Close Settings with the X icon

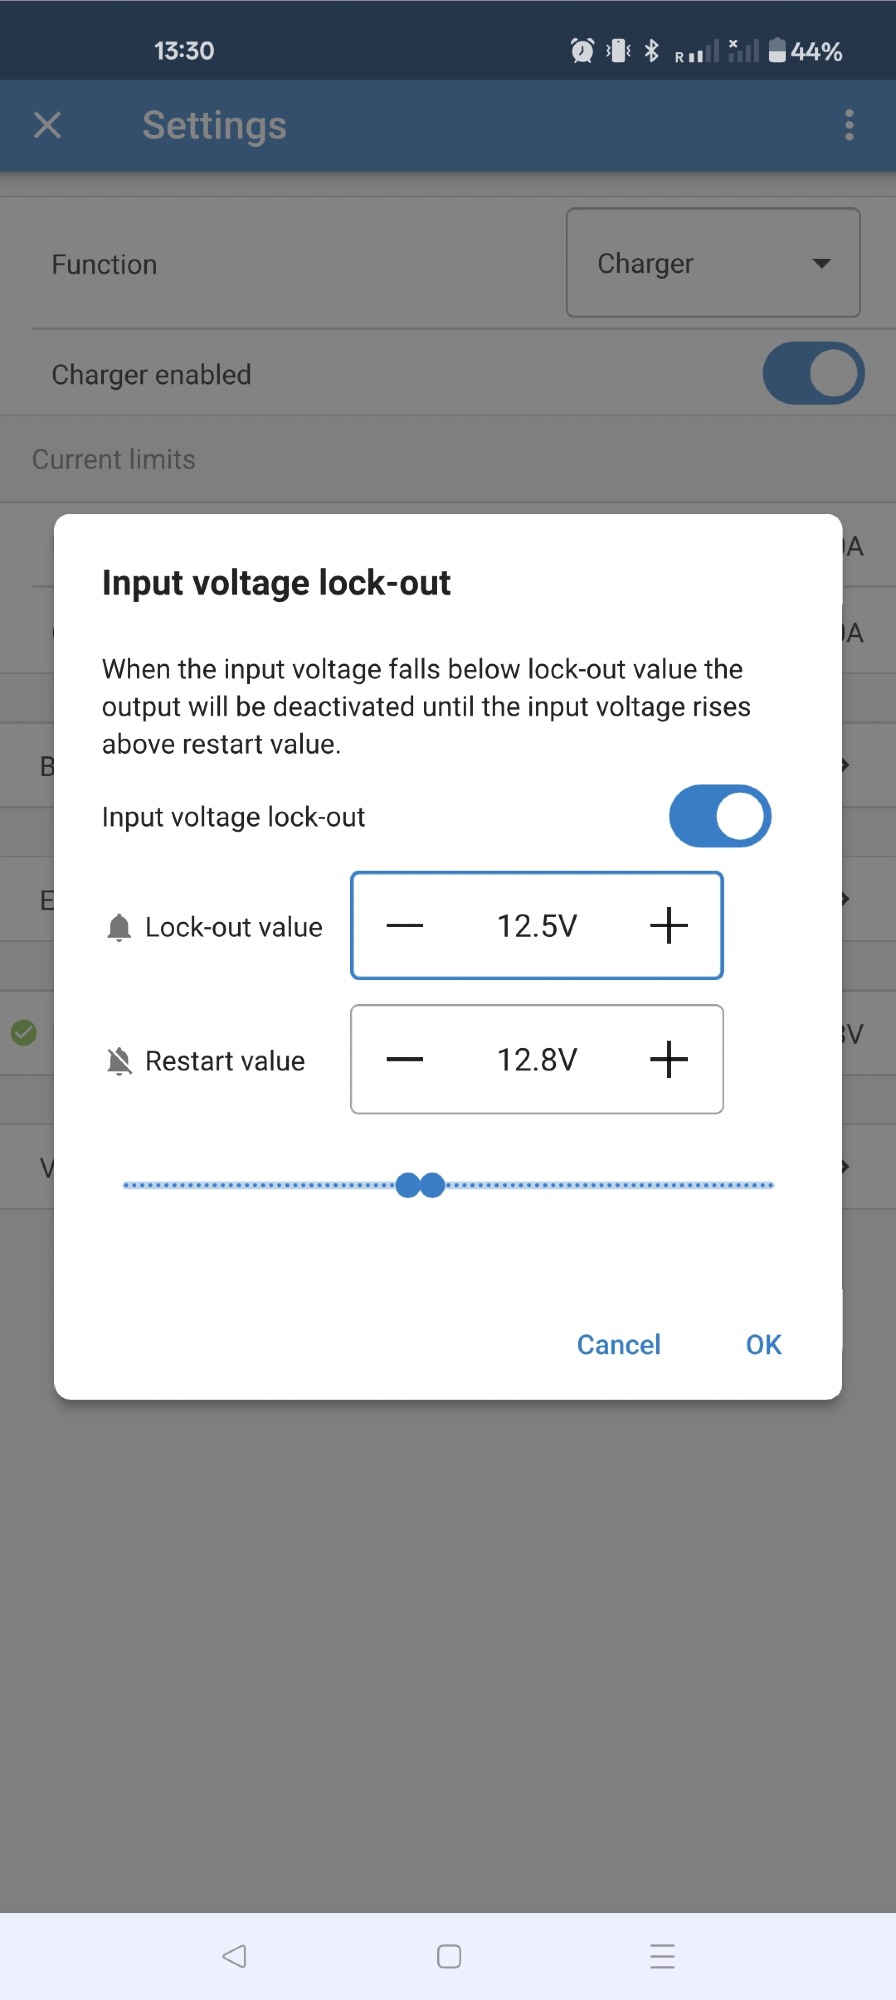pos(47,125)
